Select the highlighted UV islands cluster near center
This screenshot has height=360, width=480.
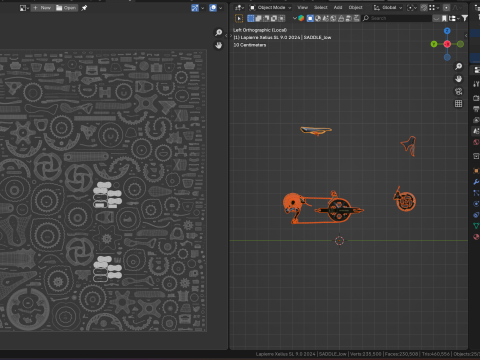click(107, 195)
